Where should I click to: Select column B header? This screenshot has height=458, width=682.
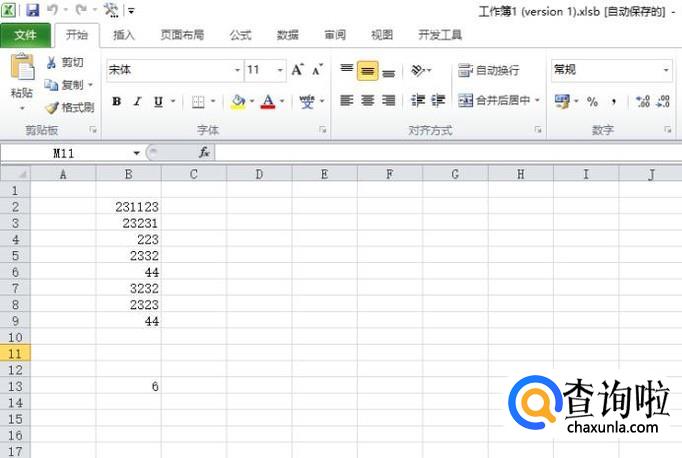click(x=128, y=174)
